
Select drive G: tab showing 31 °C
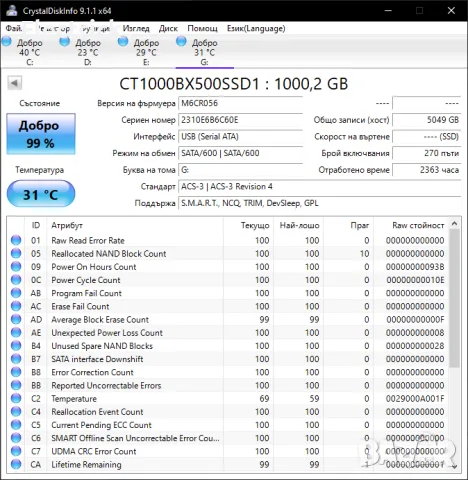click(204, 52)
